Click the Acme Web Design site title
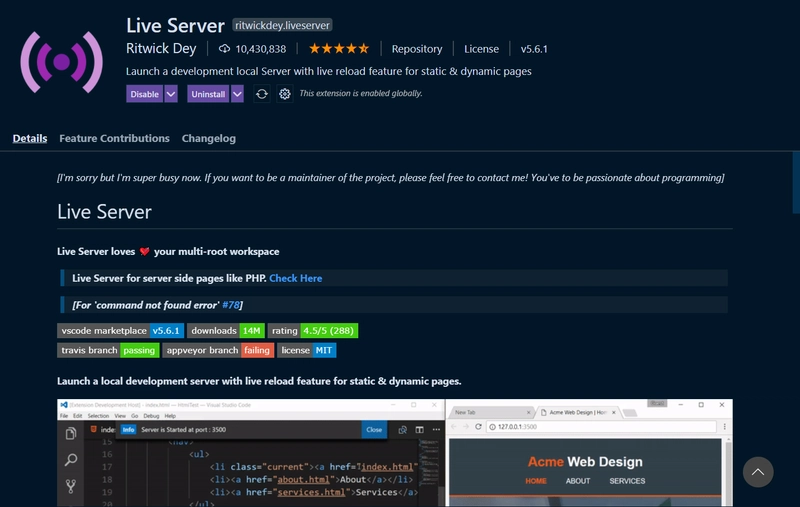This screenshot has height=507, width=800. tap(585, 462)
